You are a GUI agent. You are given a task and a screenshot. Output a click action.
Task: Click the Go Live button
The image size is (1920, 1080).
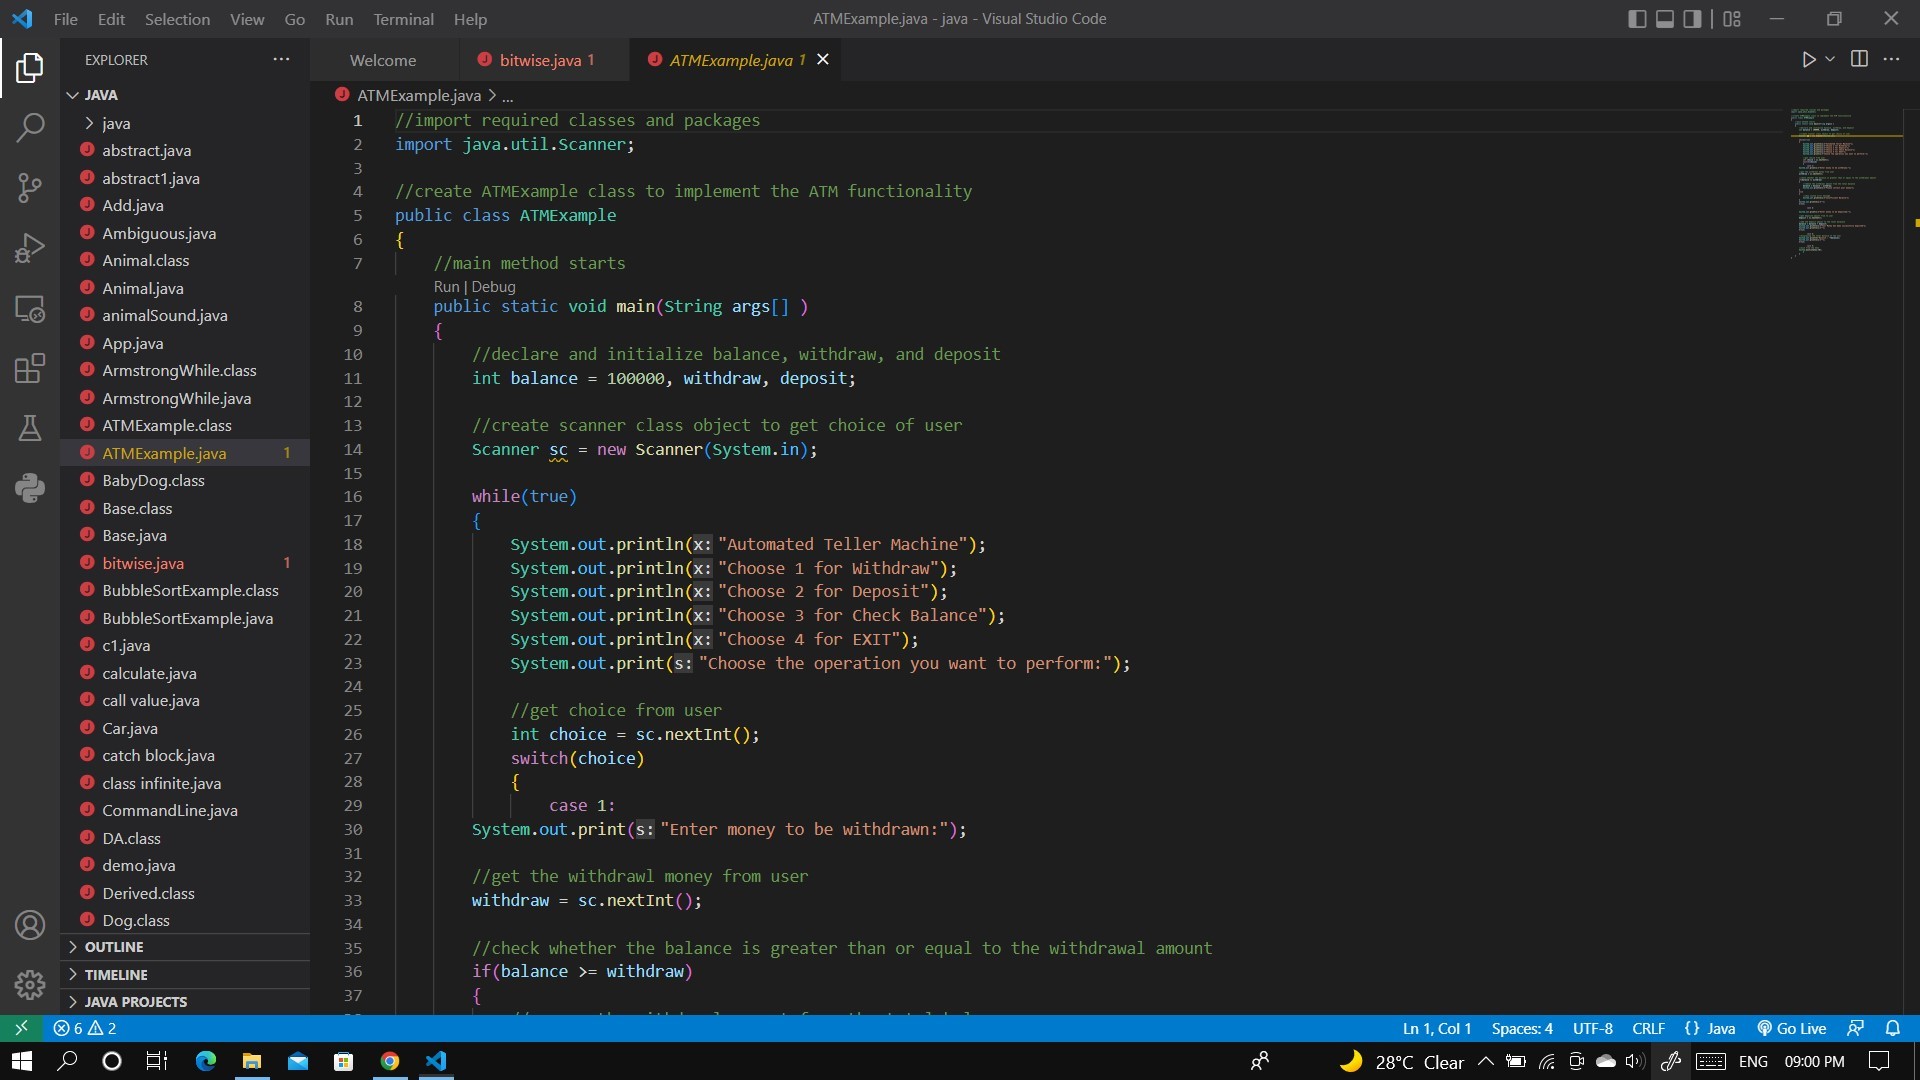(1792, 1028)
